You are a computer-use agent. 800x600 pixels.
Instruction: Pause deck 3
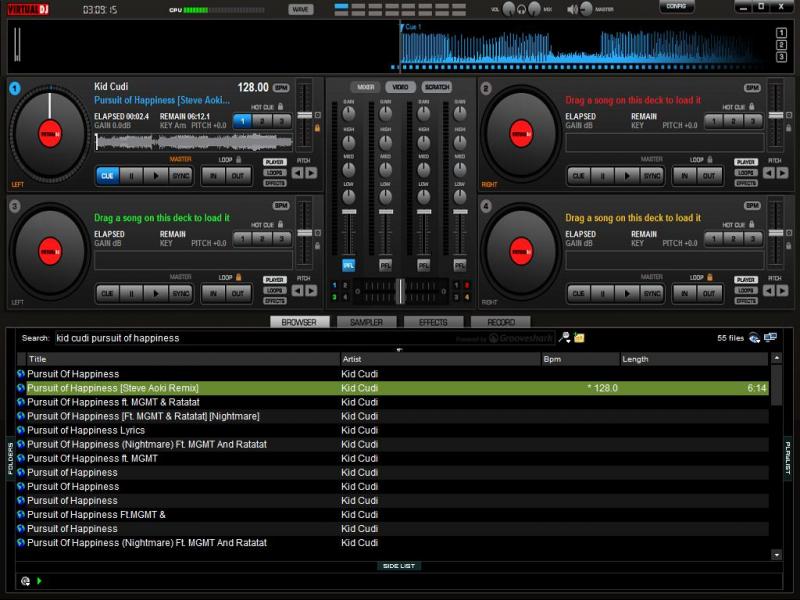[132, 294]
